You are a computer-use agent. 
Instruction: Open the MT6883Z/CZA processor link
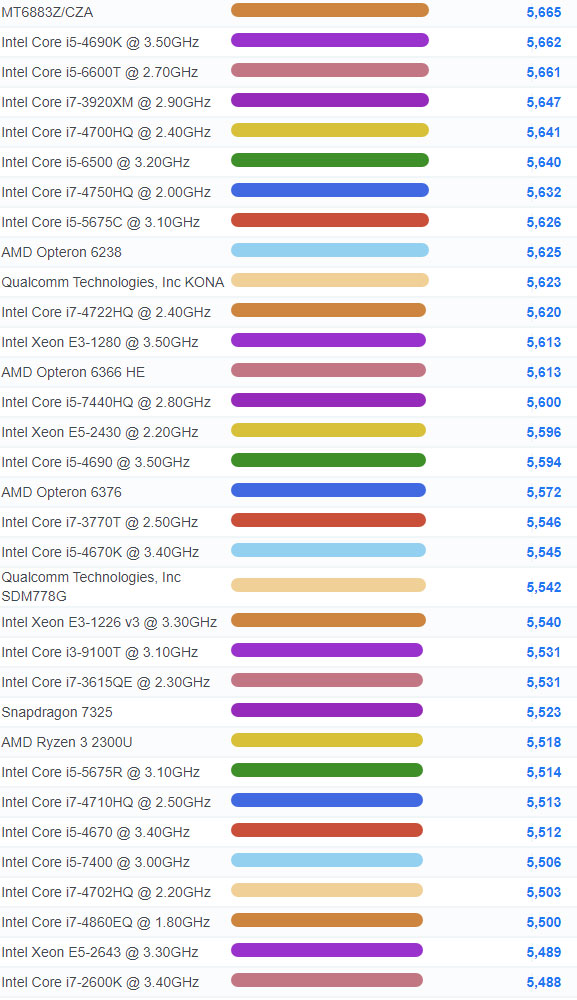click(x=47, y=12)
